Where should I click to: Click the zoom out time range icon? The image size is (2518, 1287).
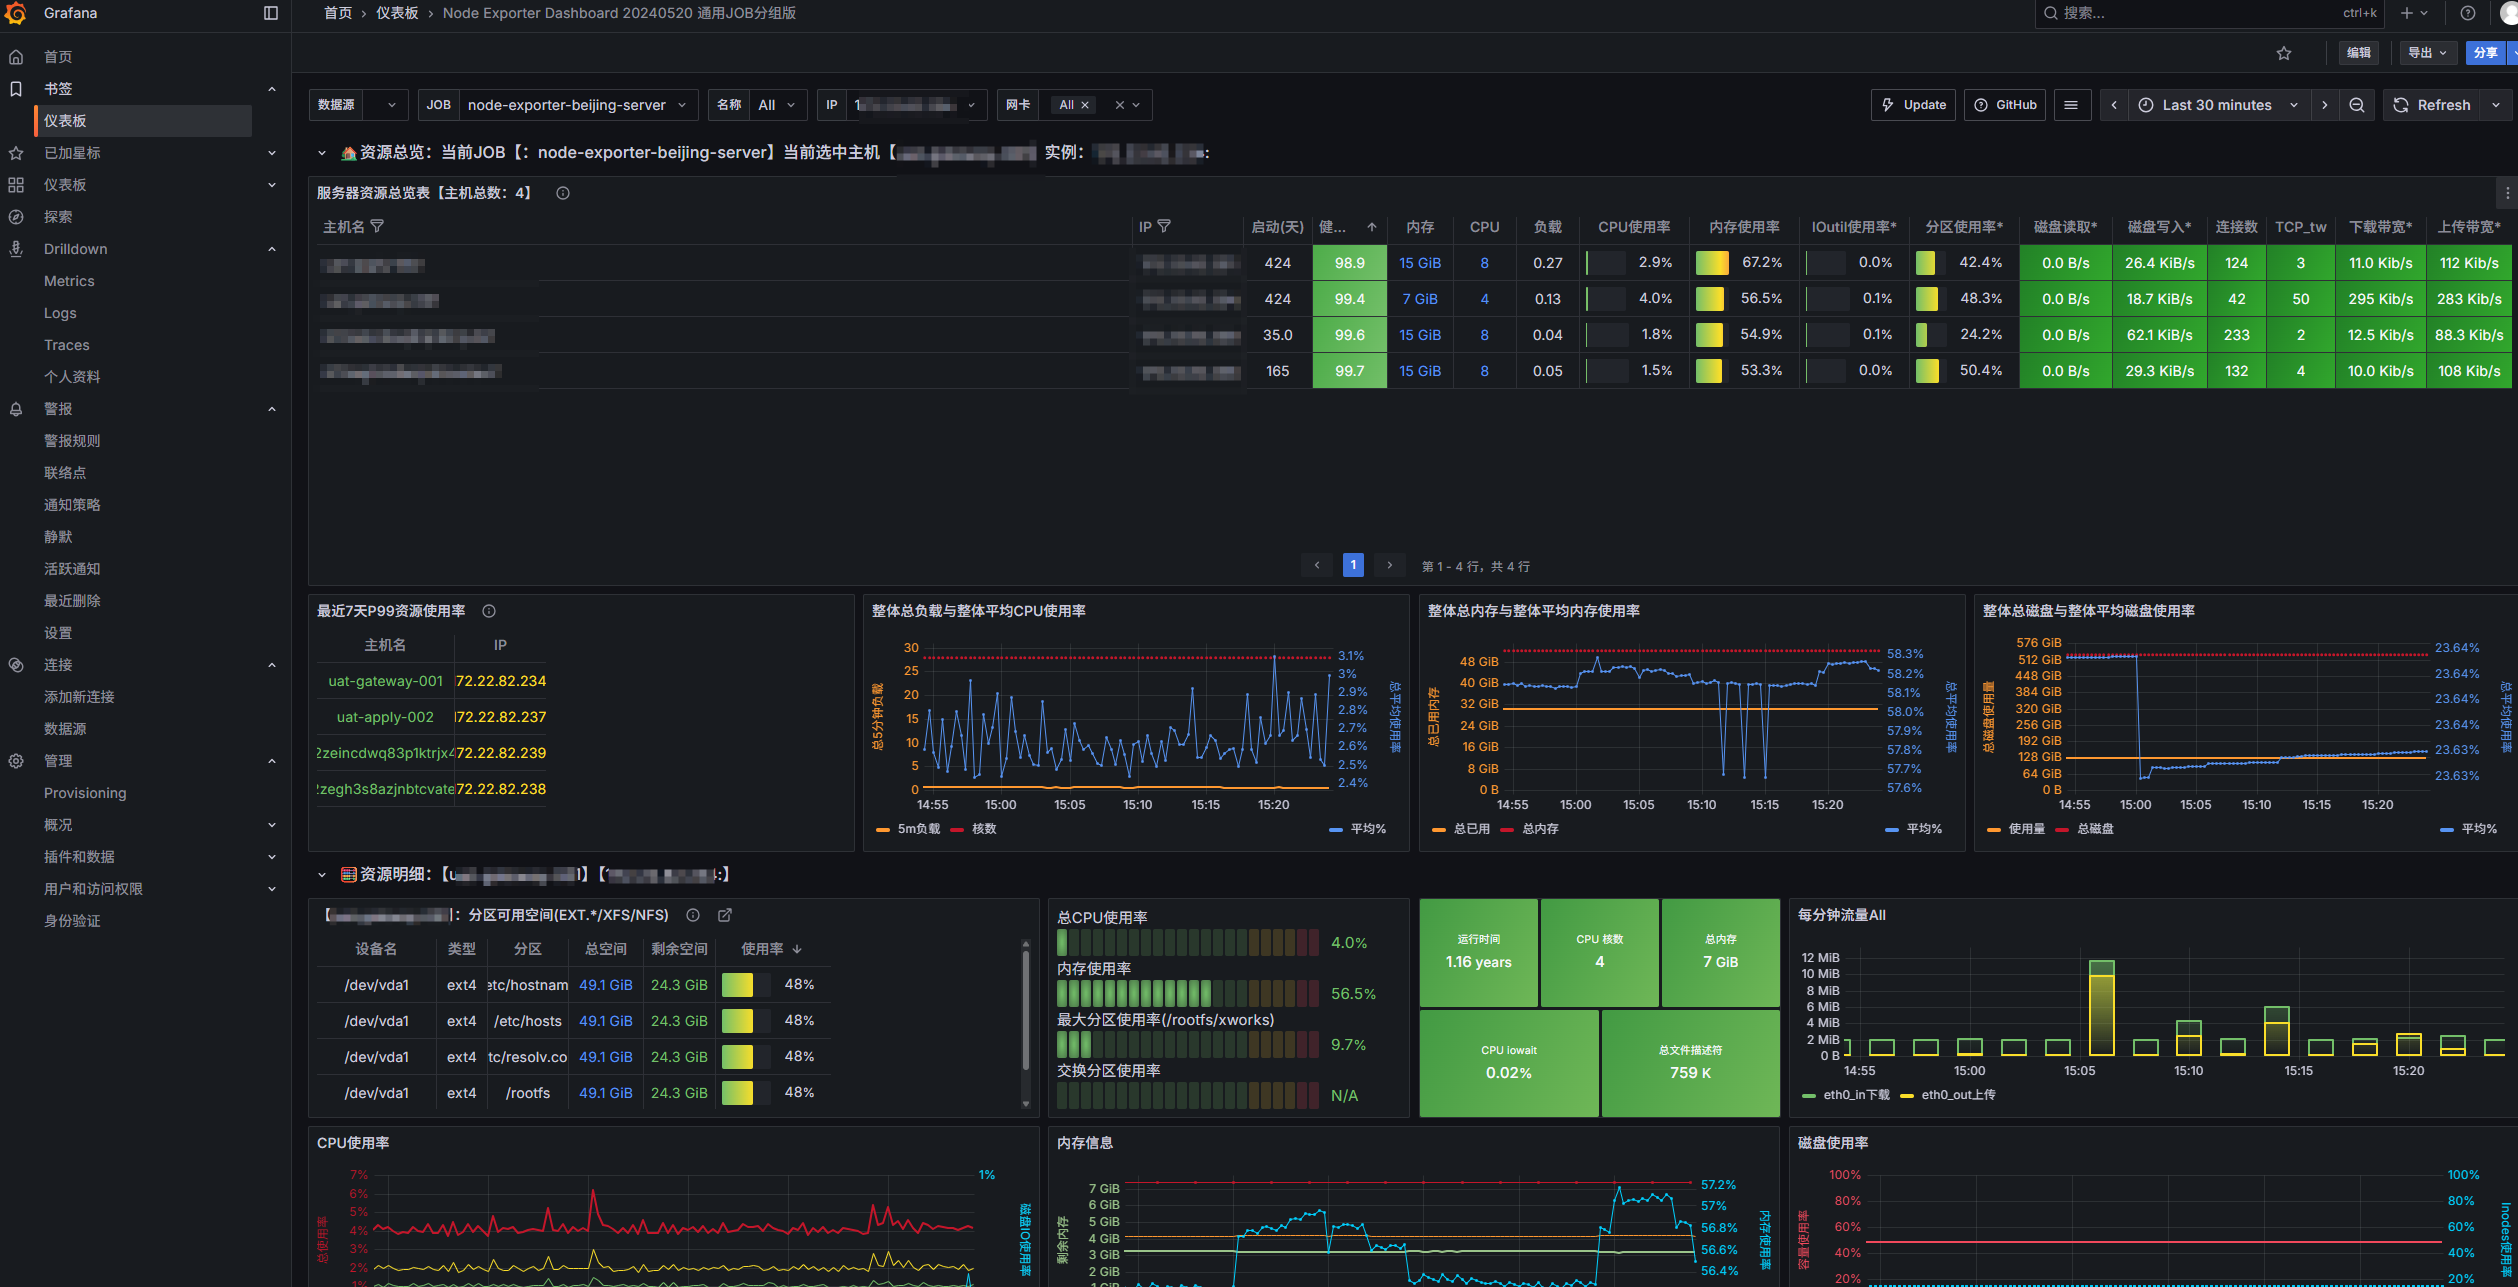[2357, 105]
